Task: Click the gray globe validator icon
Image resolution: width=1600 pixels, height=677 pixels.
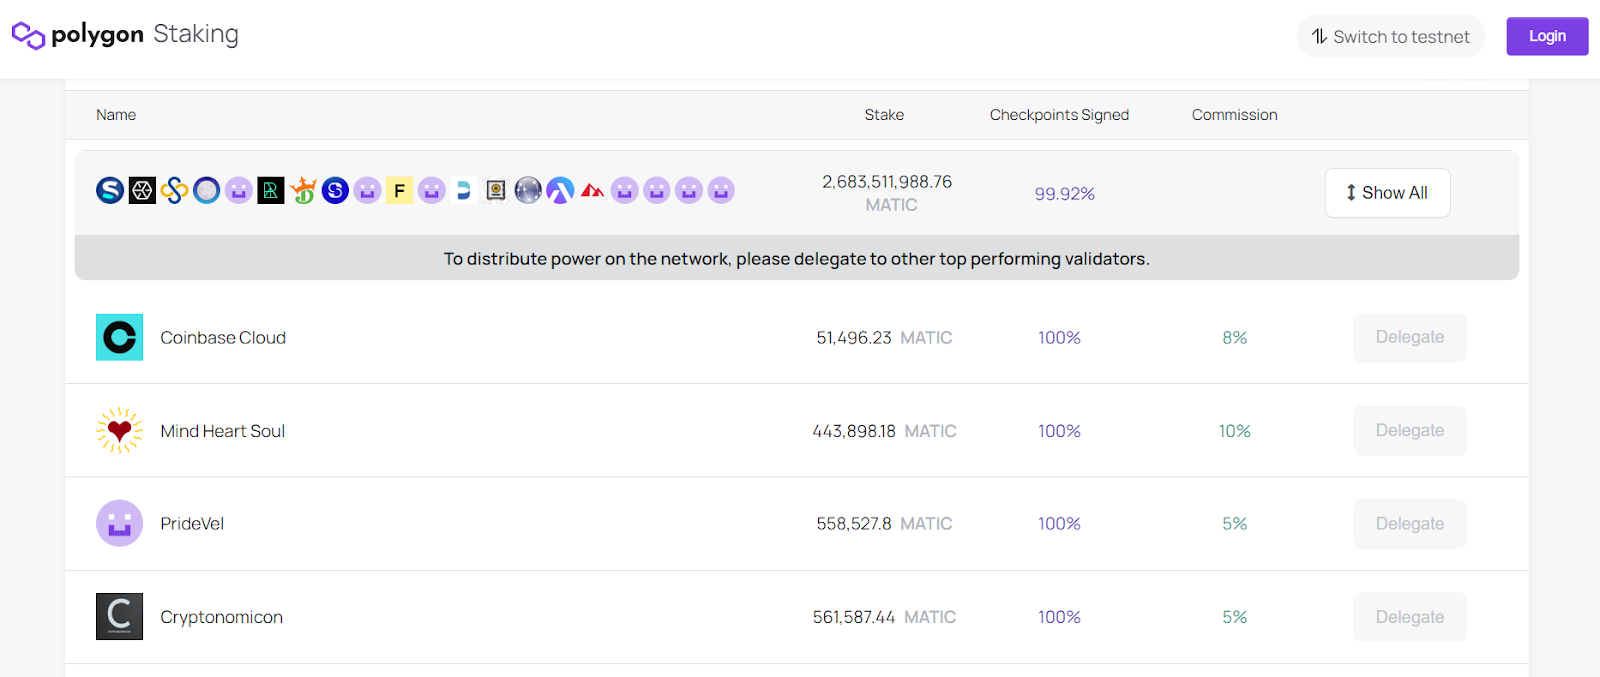Action: click(528, 190)
